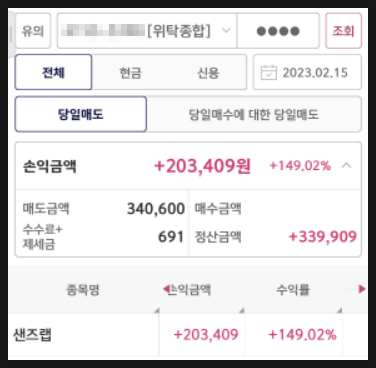Sort by the 손익금액 column header
Image resolution: width=376 pixels, height=368 pixels.
click(189, 290)
